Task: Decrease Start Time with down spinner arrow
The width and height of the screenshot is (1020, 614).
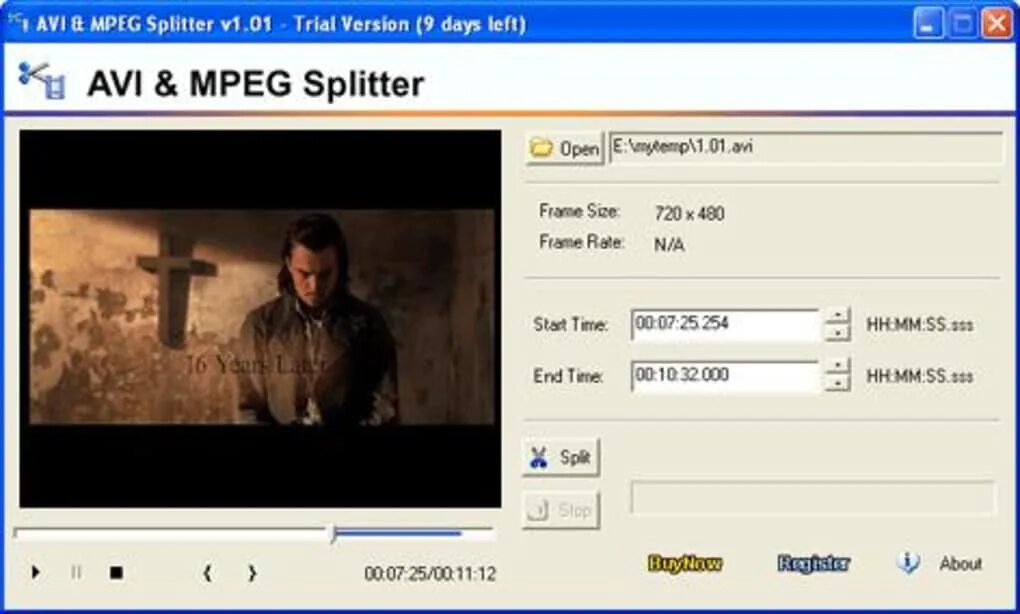Action: tap(838, 332)
